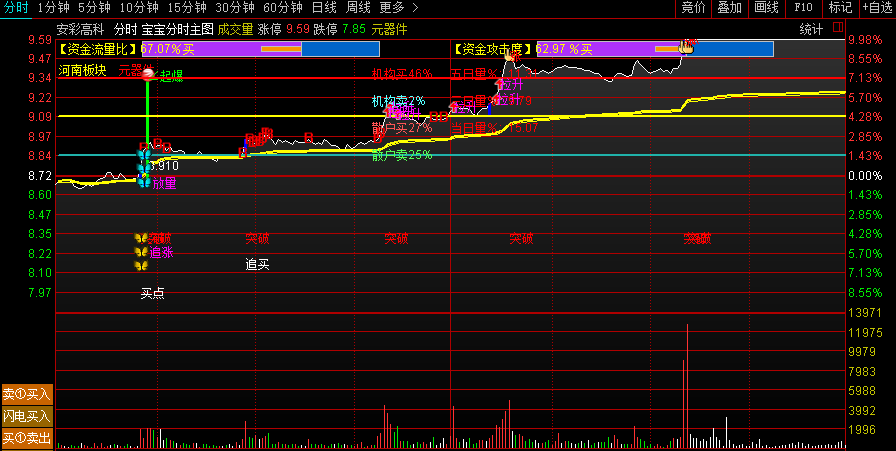Click the hand icon on 资金攻击度 bar
This screenshot has width=896, height=451.
click(x=686, y=46)
